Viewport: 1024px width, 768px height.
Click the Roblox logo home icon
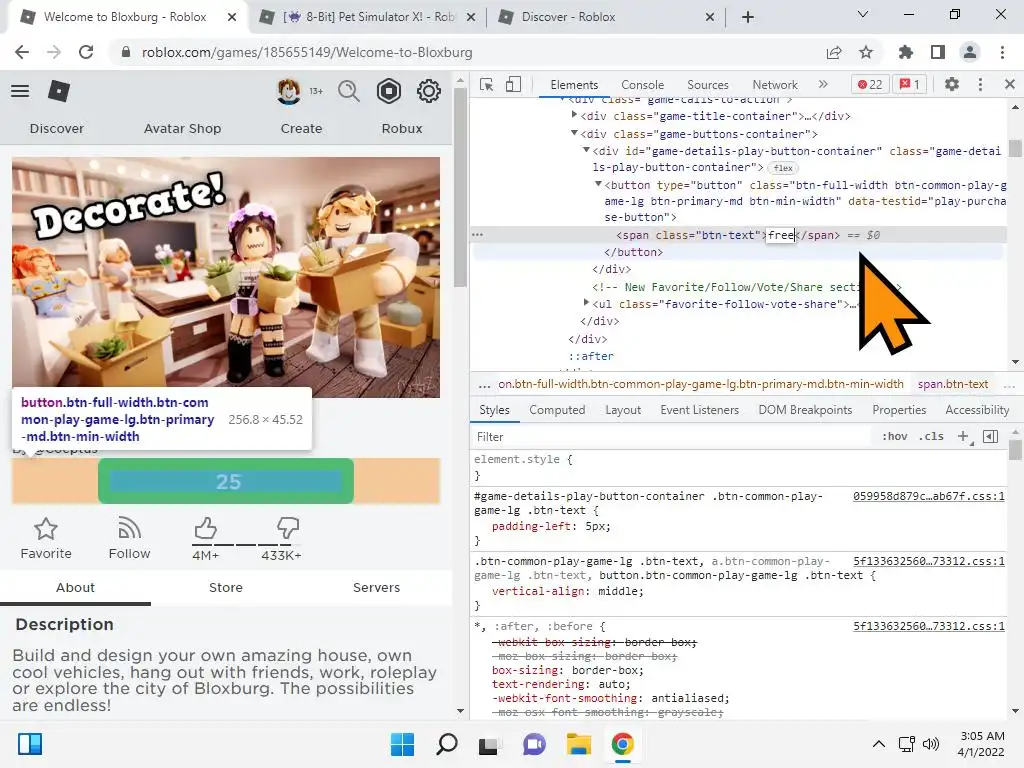pos(59,91)
